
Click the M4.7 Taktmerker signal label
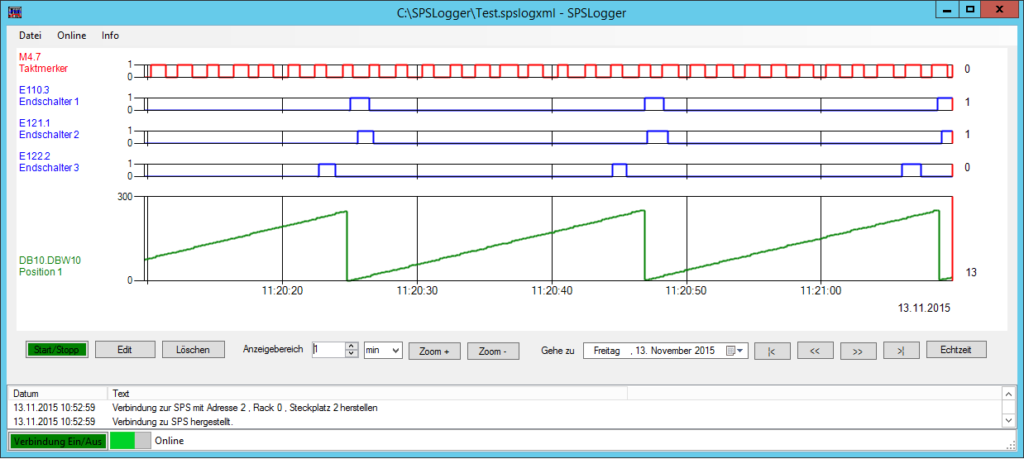coord(43,63)
